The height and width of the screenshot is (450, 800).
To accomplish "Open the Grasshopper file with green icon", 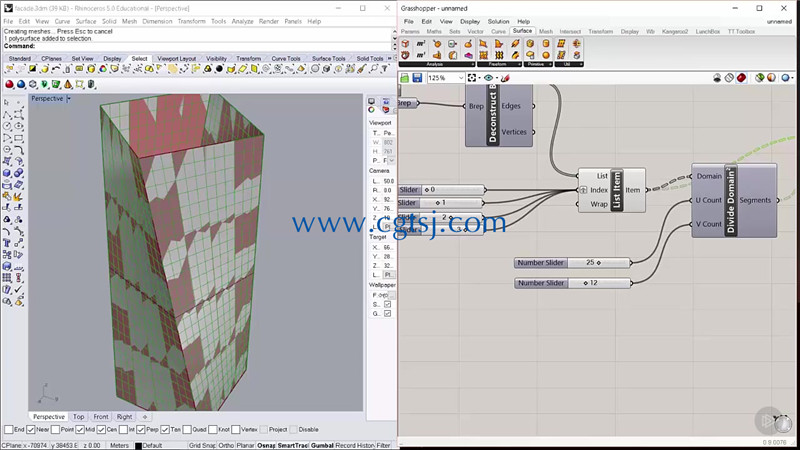I will coord(405,78).
